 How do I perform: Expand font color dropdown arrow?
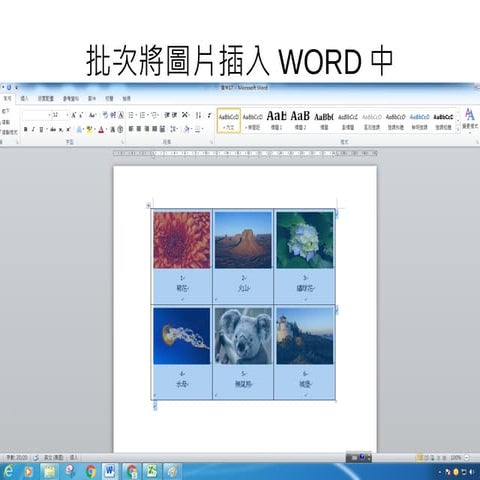point(106,129)
